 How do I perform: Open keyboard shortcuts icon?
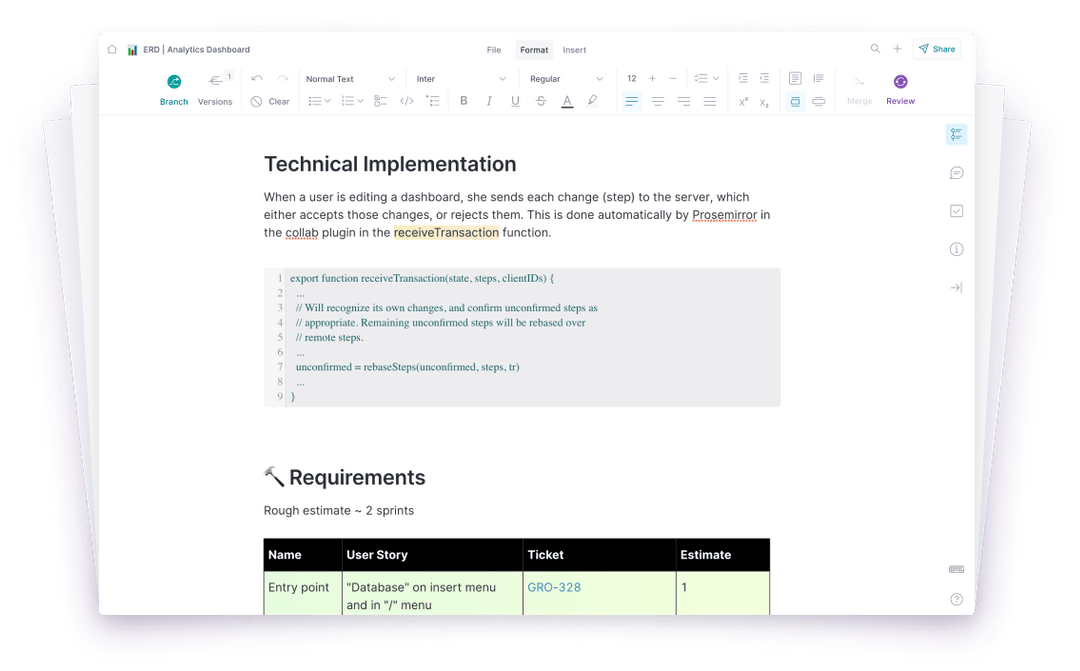pyautogui.click(x=956, y=569)
